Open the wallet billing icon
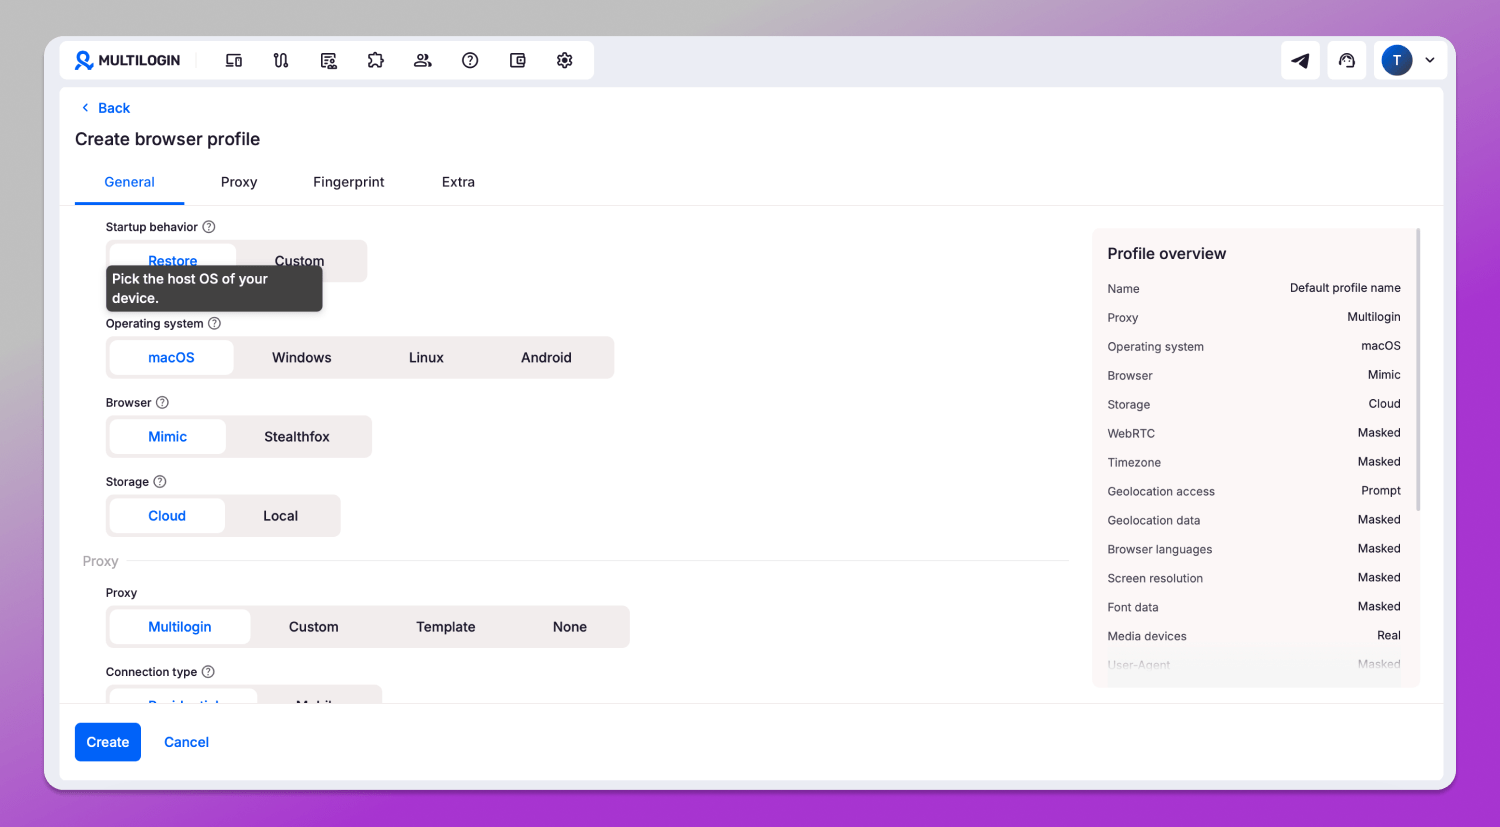Viewport: 1500px width, 827px height. click(x=518, y=60)
